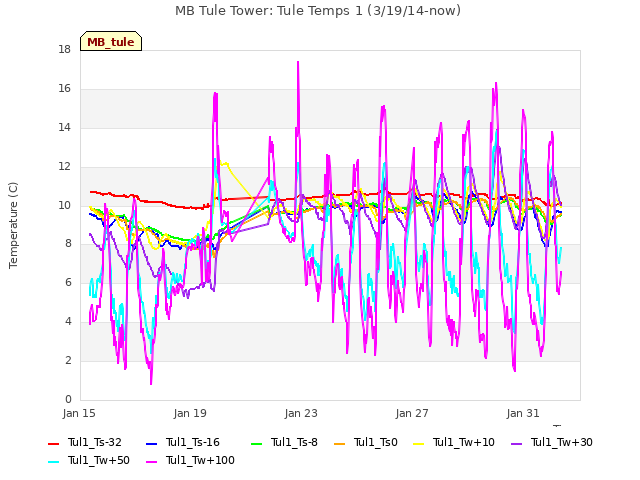
Task: Click the Jan 19 x-axis label
Action: (x=190, y=413)
